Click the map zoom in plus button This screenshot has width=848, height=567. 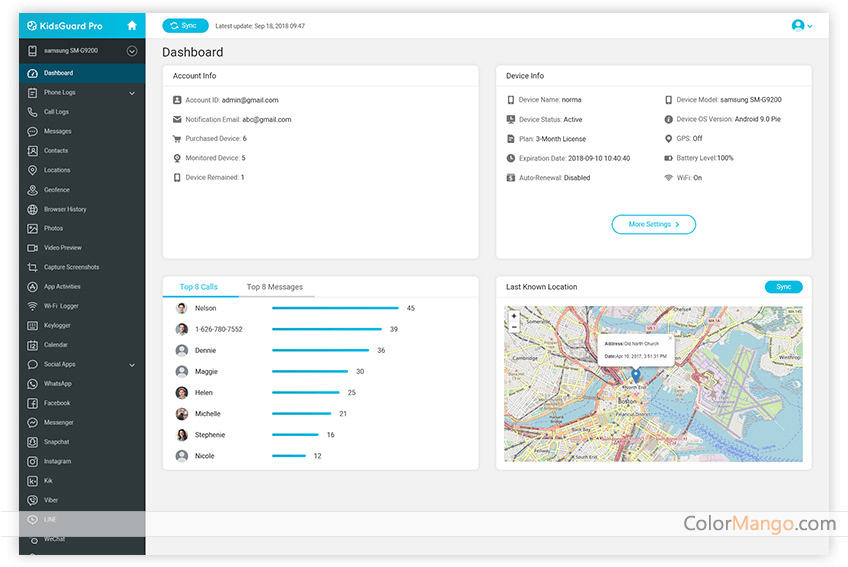coord(514,316)
